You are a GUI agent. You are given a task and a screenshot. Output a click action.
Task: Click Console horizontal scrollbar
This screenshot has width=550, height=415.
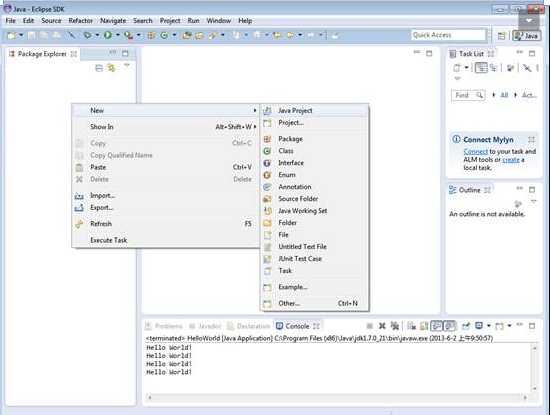pos(337,397)
